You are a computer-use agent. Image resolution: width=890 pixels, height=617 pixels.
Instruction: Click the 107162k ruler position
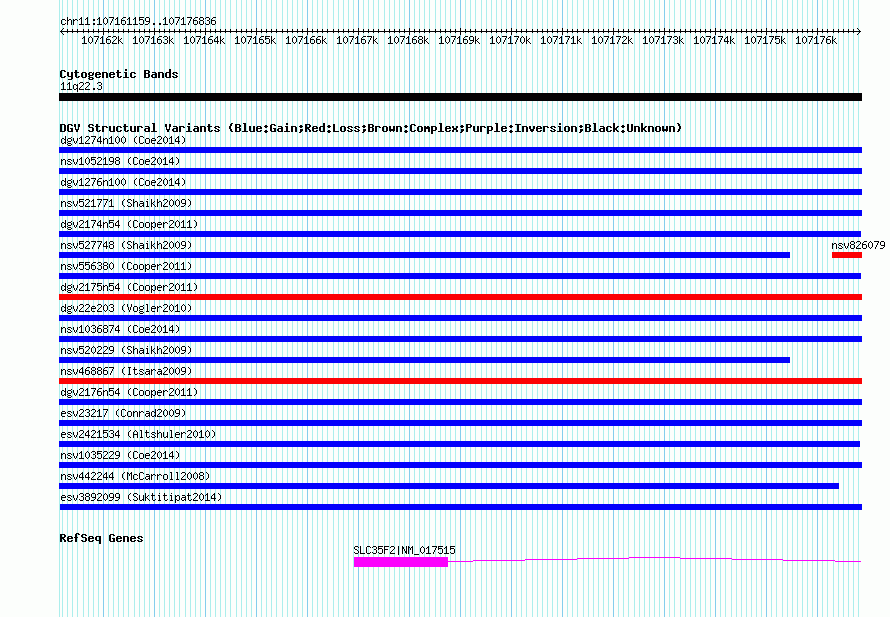[x=102, y=40]
